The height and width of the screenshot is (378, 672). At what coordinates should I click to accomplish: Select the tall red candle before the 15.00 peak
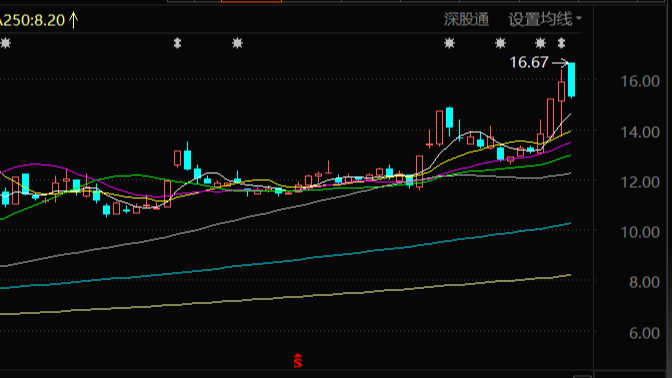point(439,127)
